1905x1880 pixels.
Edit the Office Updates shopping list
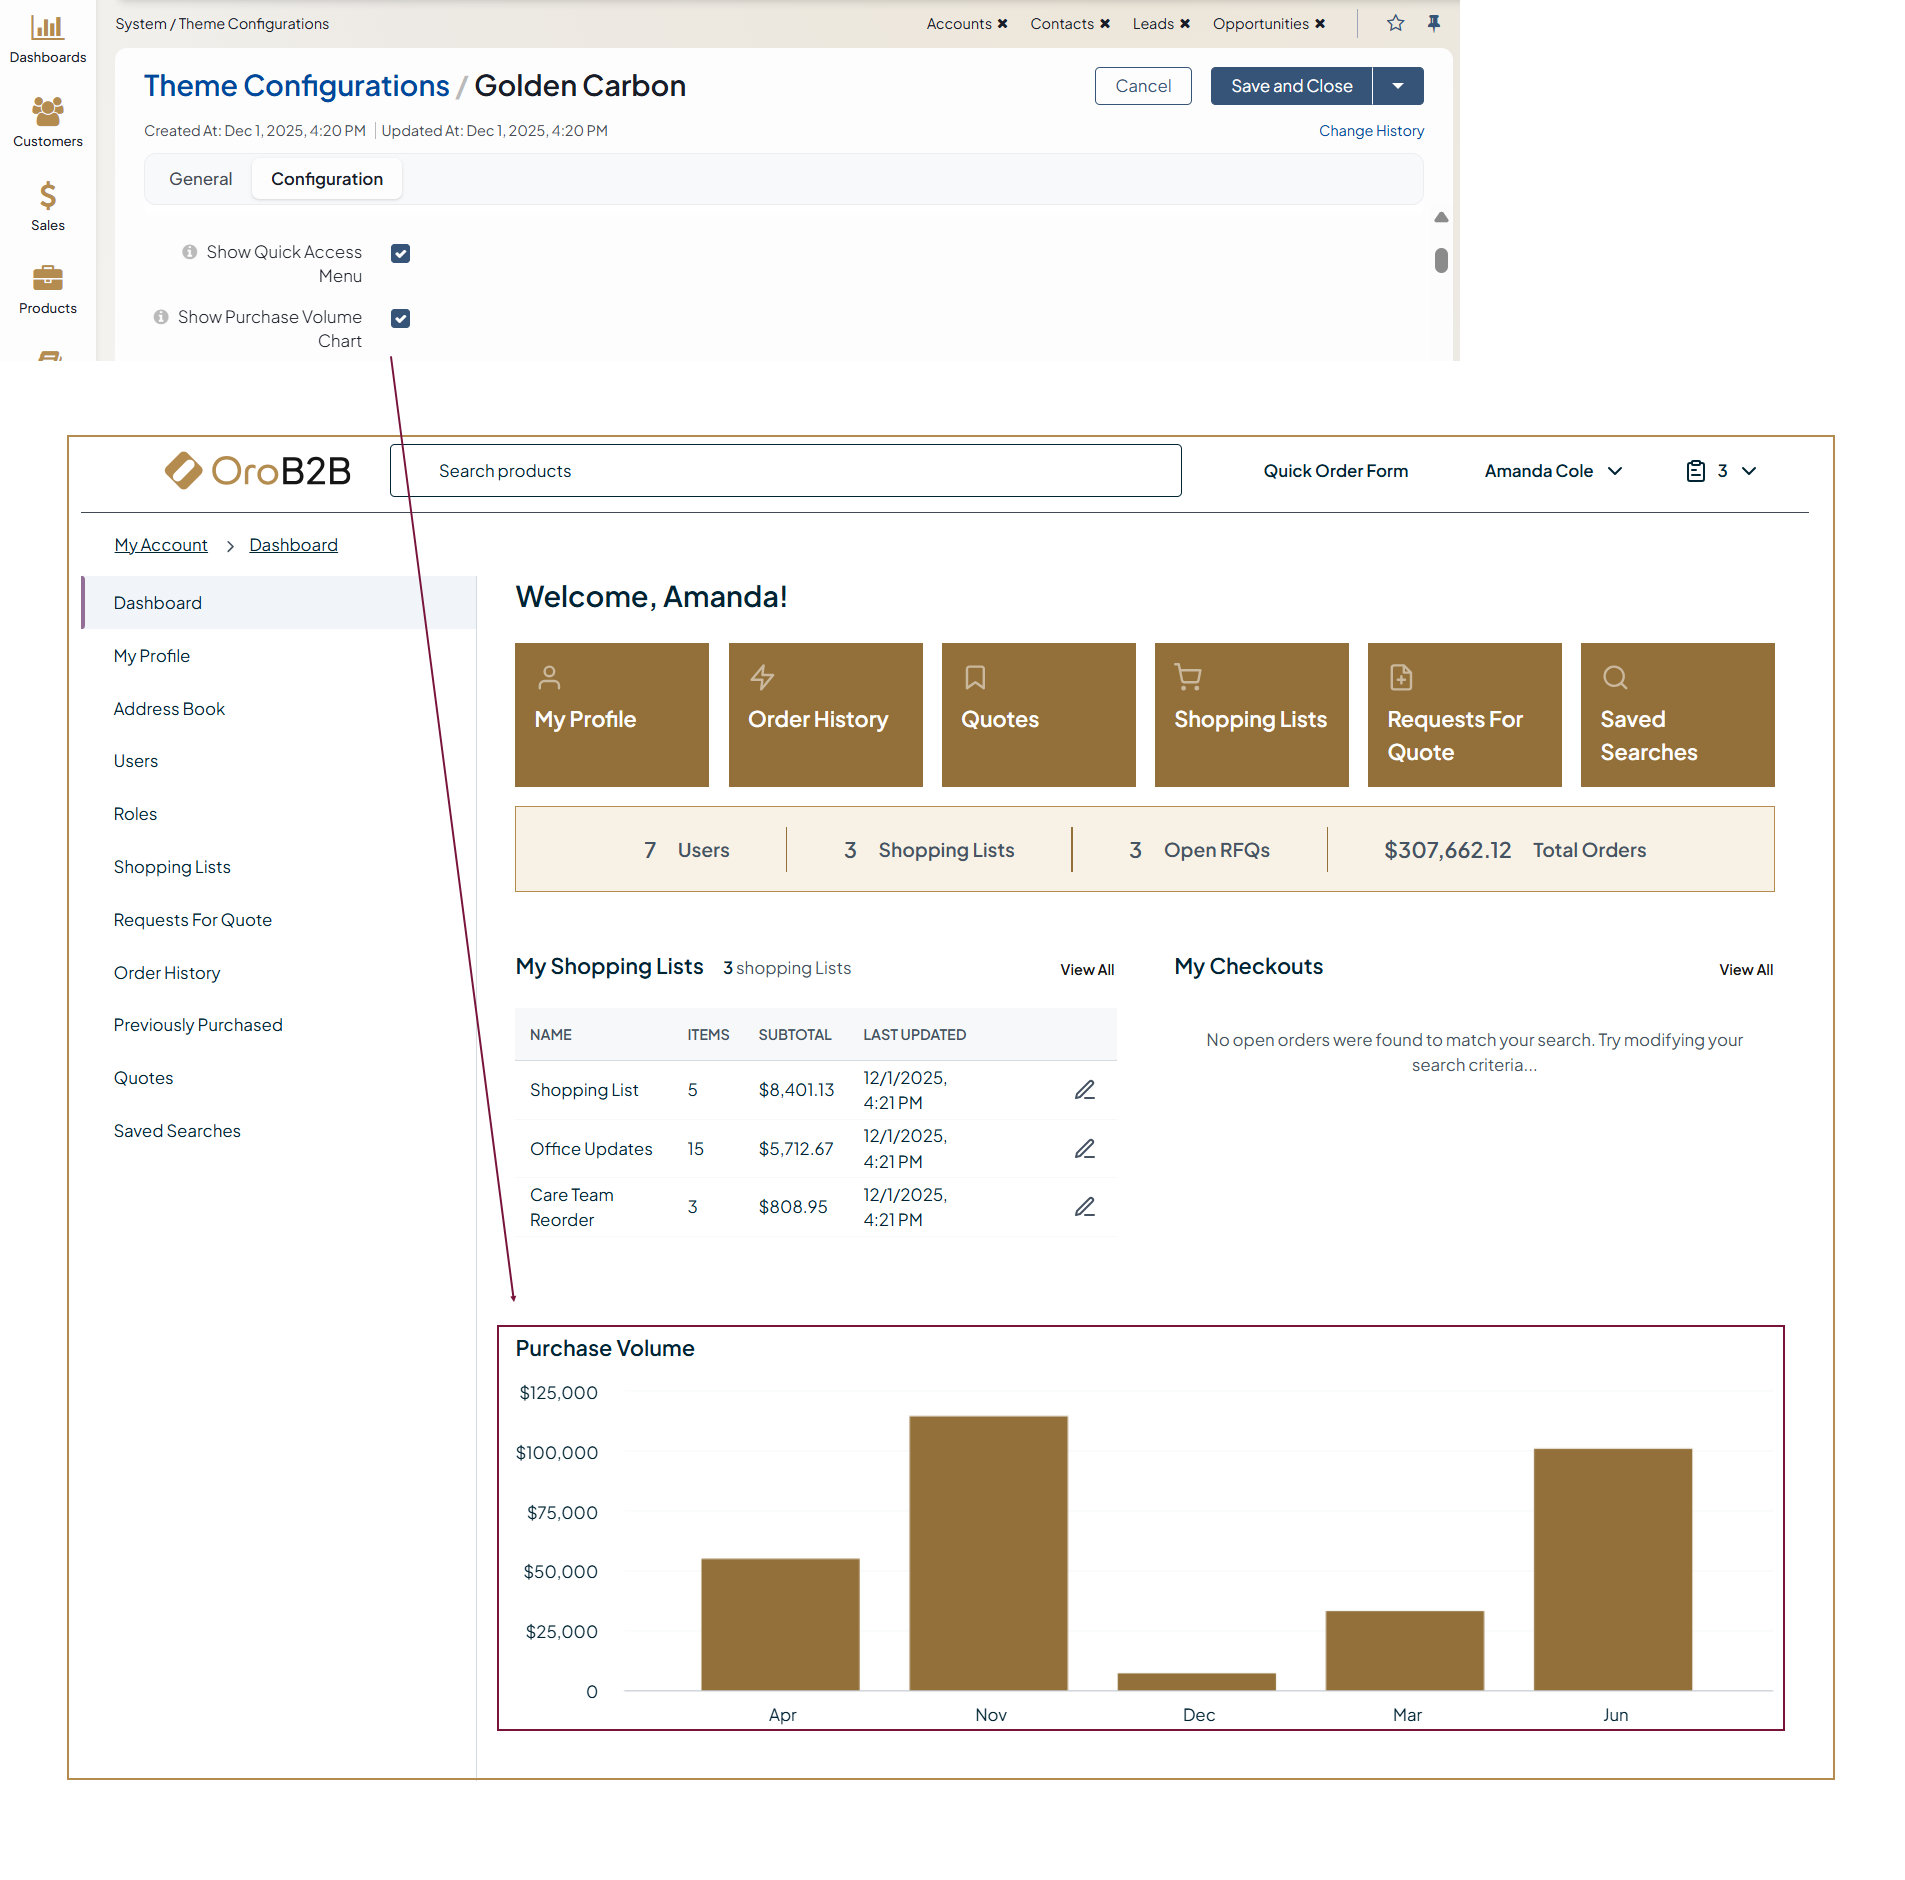pos(1084,1148)
